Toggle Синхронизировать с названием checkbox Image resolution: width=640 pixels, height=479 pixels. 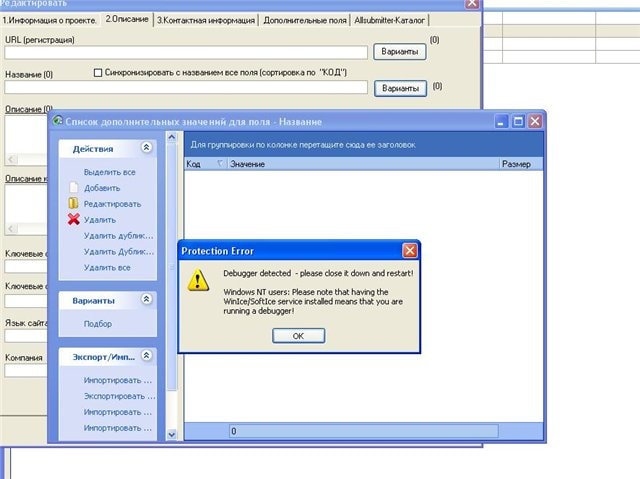pyautogui.click(x=98, y=73)
